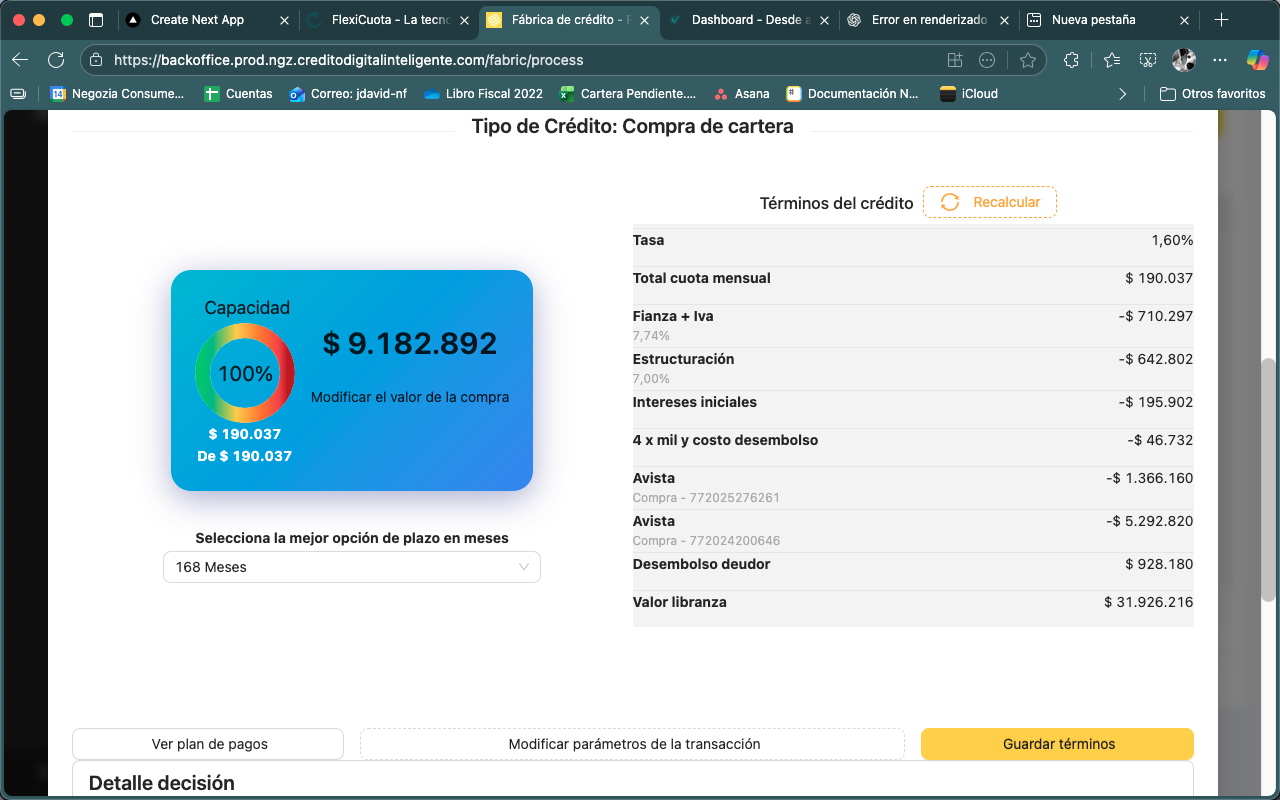Reload the page with the refresh icon
Viewport: 1280px width, 800px height.
click(x=55, y=60)
